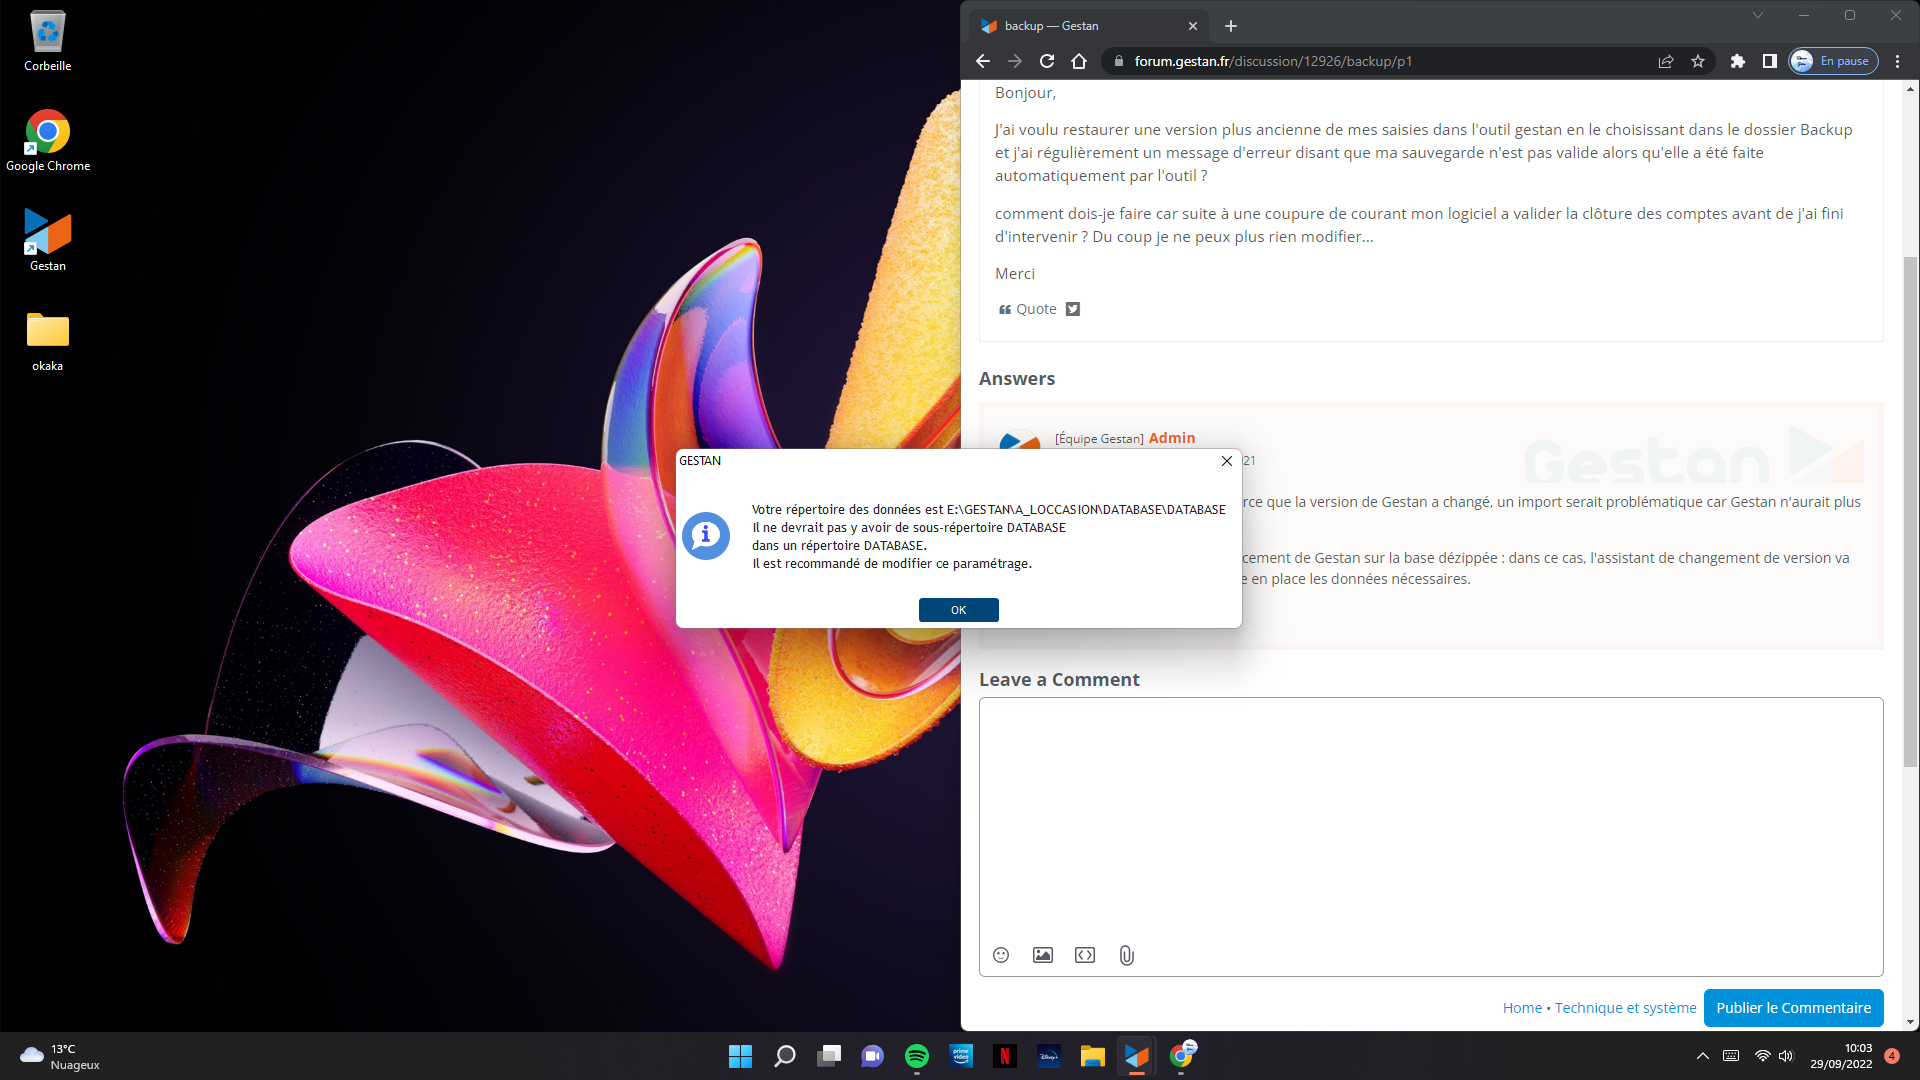Show hidden system tray icons chevron
The image size is (1920, 1080).
point(1703,1056)
